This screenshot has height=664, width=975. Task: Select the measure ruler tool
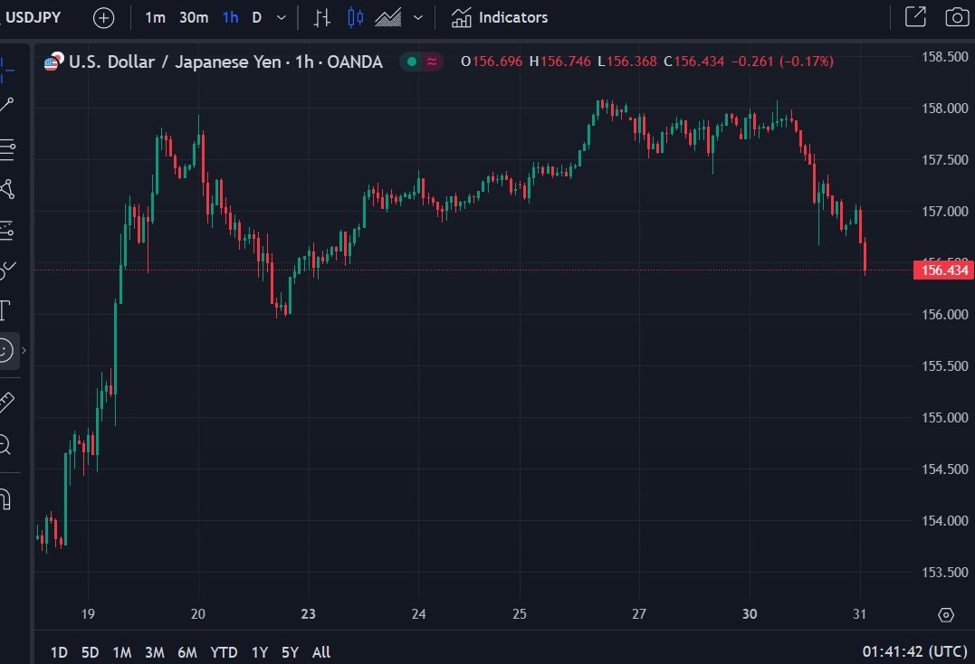click(x=6, y=402)
